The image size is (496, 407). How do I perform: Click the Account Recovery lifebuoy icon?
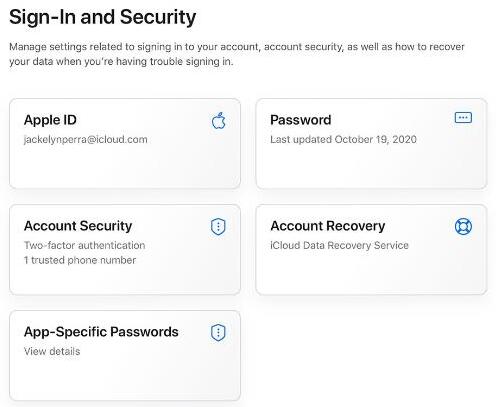[463, 226]
